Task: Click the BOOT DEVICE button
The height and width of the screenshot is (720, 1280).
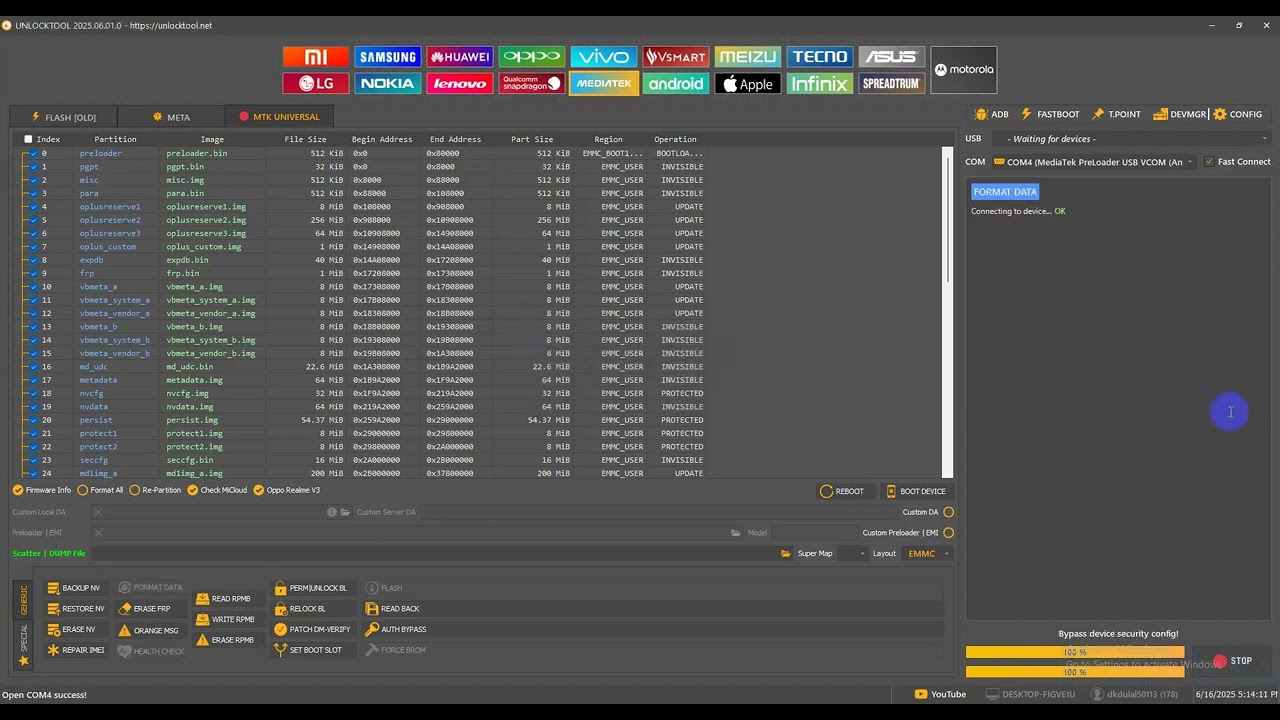Action: 915,491
